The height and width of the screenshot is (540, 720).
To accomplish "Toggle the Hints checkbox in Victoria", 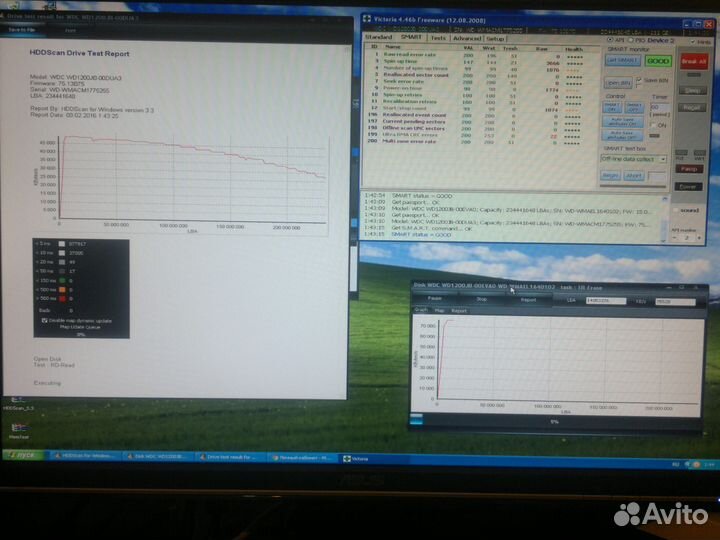I will pyautogui.click(x=692, y=42).
